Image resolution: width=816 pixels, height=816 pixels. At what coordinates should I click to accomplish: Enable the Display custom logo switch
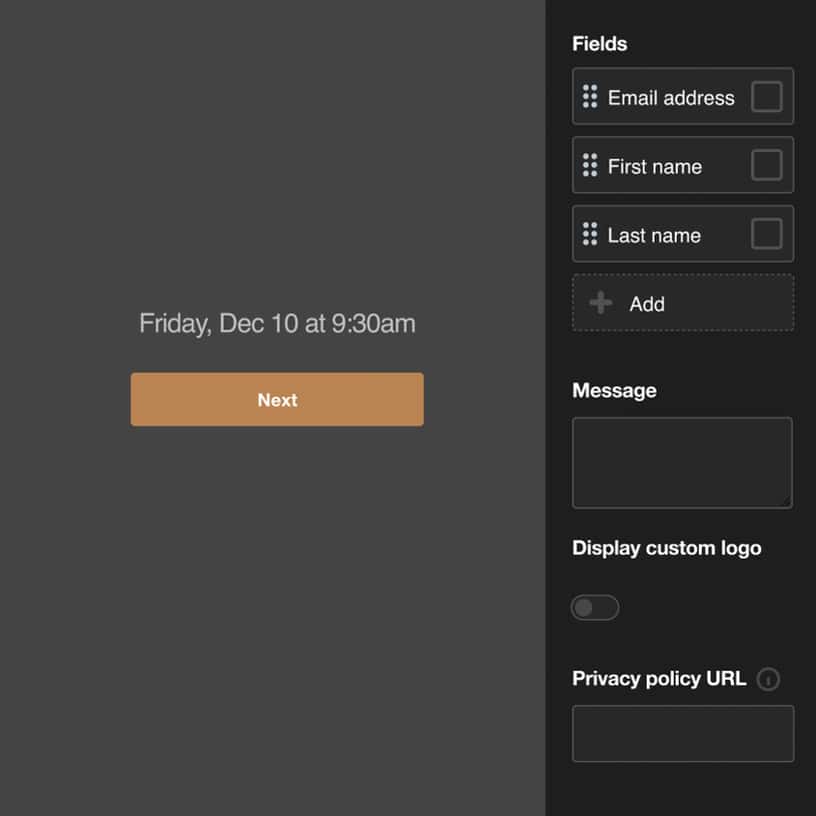coord(595,607)
